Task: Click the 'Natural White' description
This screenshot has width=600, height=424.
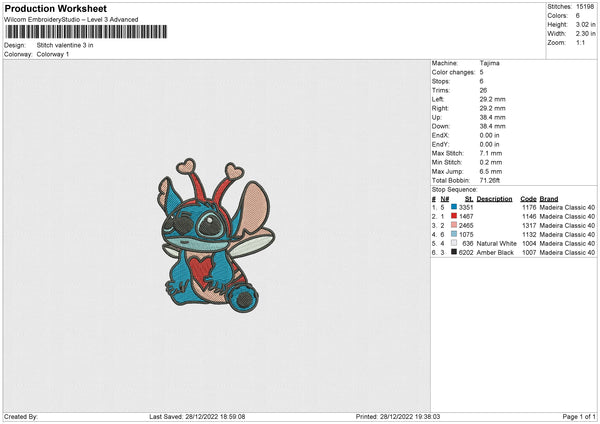Action: [x=497, y=243]
